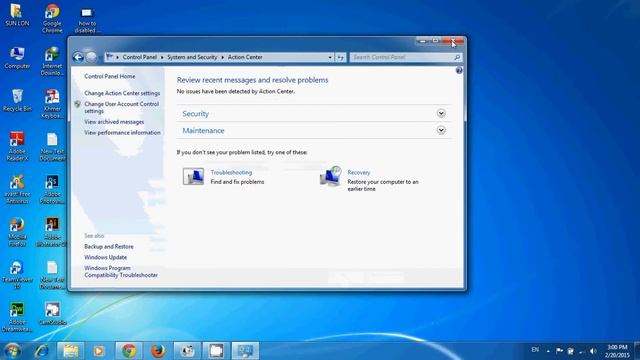Select Adobe Photoshop desktop shortcut
Viewport: 640px width, 360px height.
52,189
